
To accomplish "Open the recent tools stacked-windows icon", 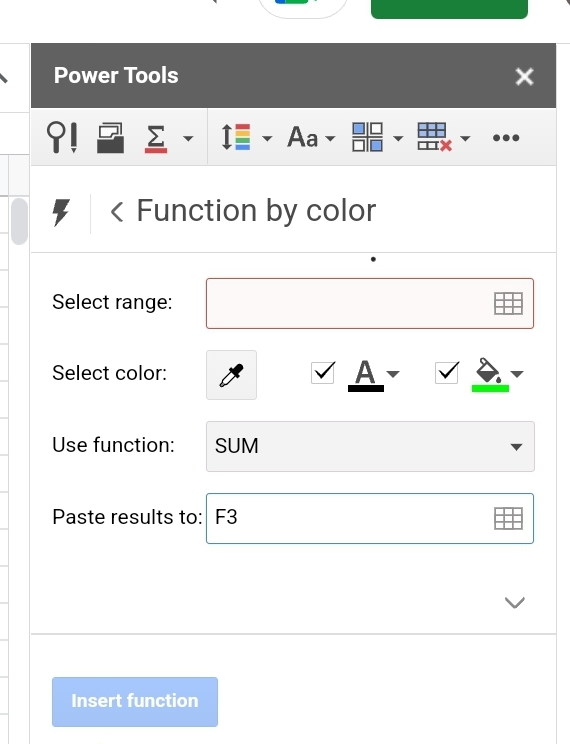I will point(111,138).
